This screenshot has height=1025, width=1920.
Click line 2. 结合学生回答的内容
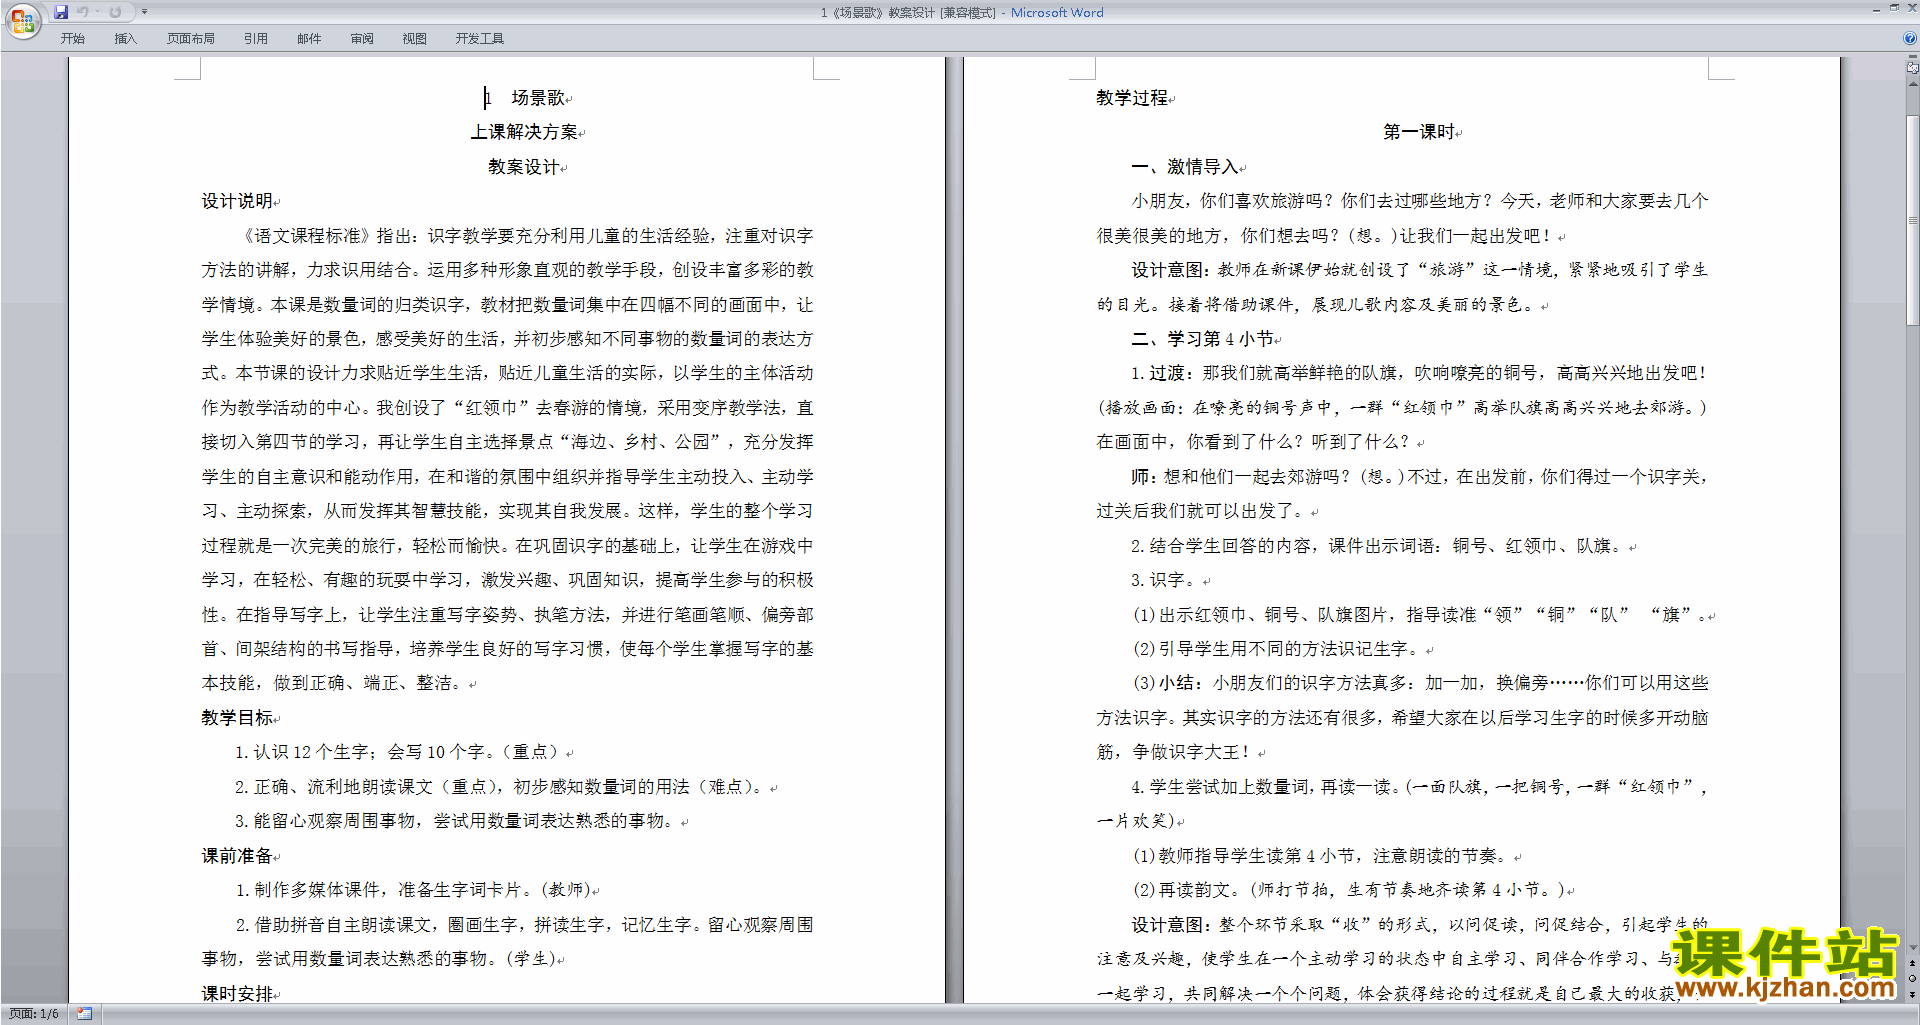click(1379, 546)
